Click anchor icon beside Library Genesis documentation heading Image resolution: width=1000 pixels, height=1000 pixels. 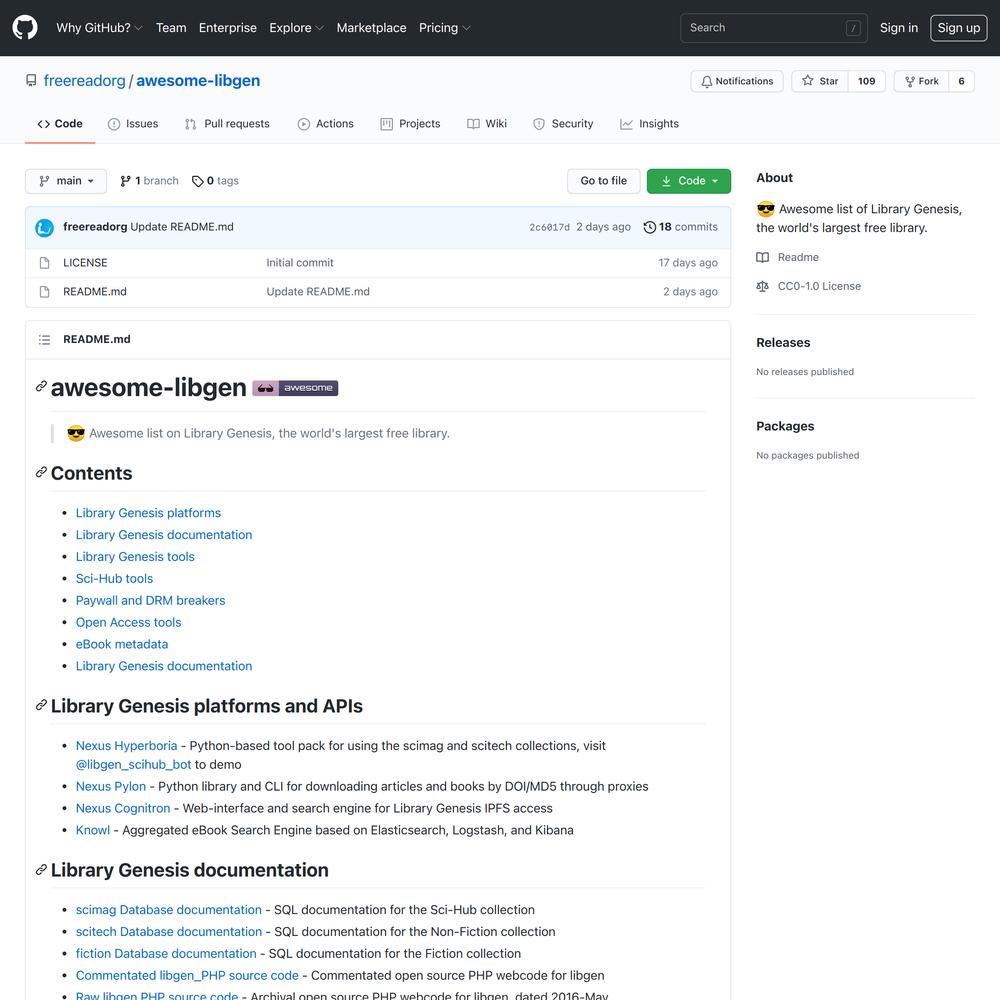41,869
